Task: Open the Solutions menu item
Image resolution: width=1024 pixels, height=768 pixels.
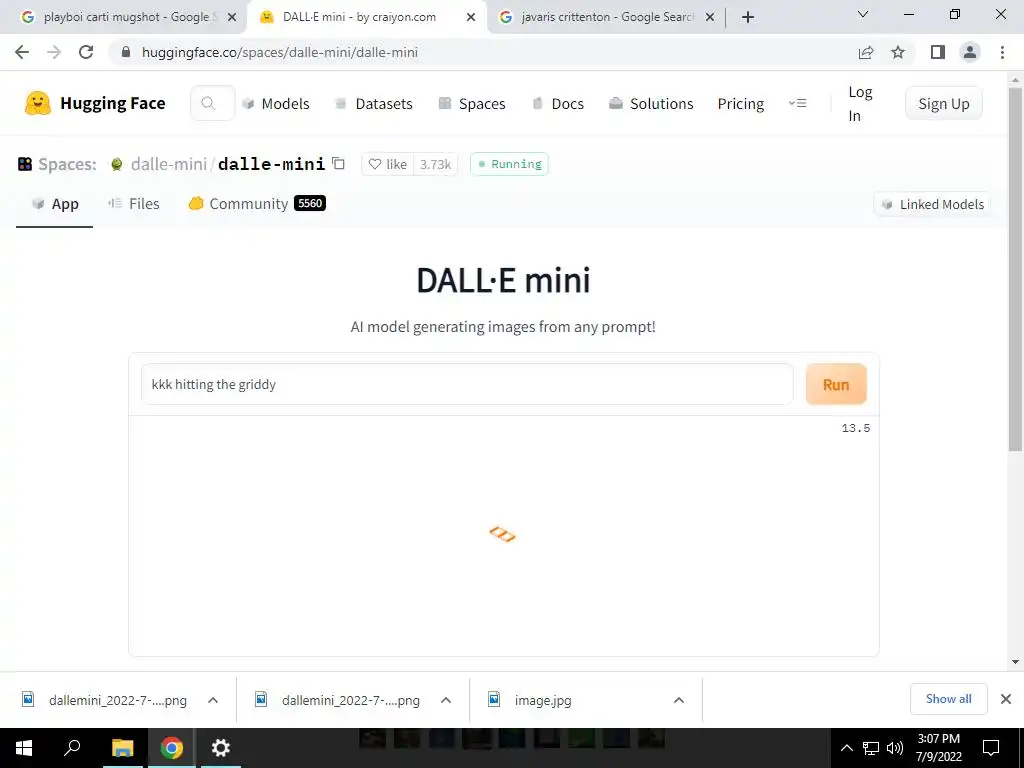Action: (651, 104)
